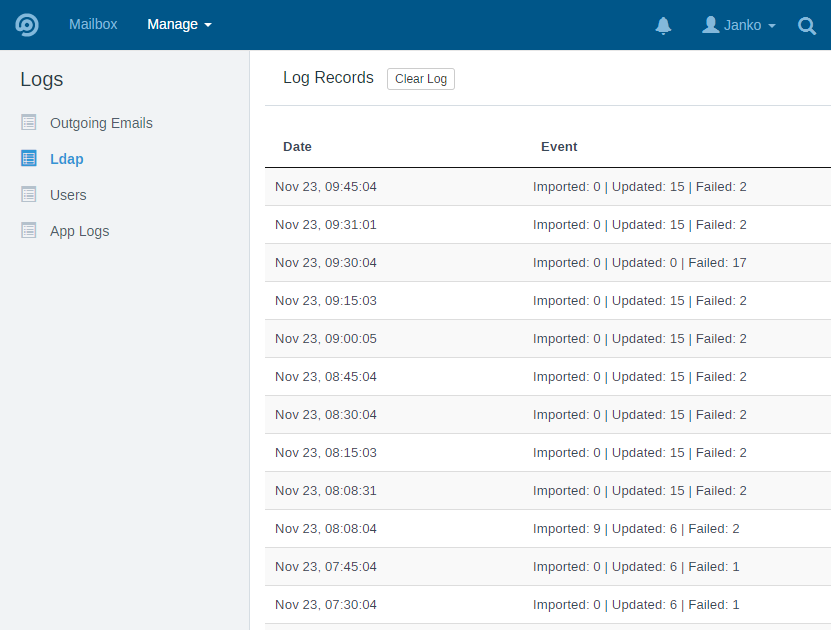Click the Users log icon
This screenshot has width=831, height=630.
[x=28, y=194]
